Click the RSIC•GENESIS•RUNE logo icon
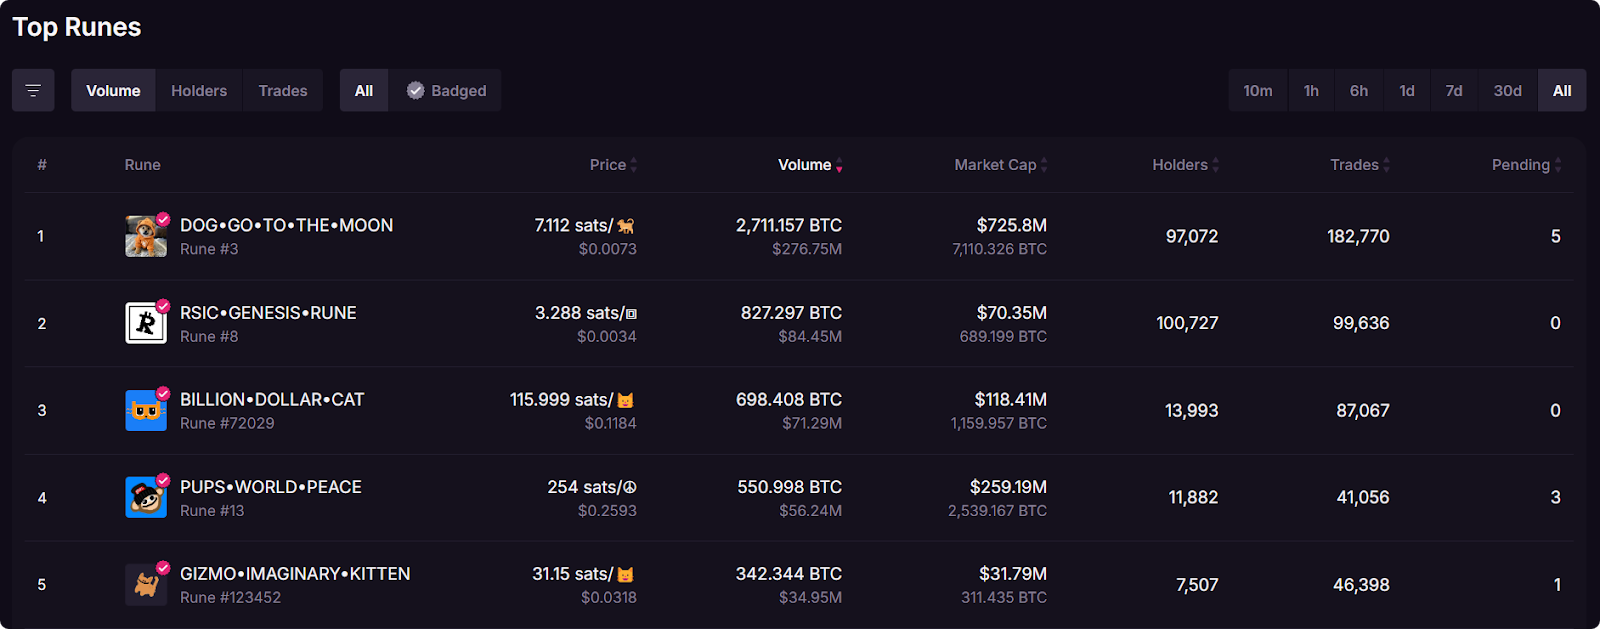This screenshot has height=629, width=1600. pyautogui.click(x=145, y=323)
